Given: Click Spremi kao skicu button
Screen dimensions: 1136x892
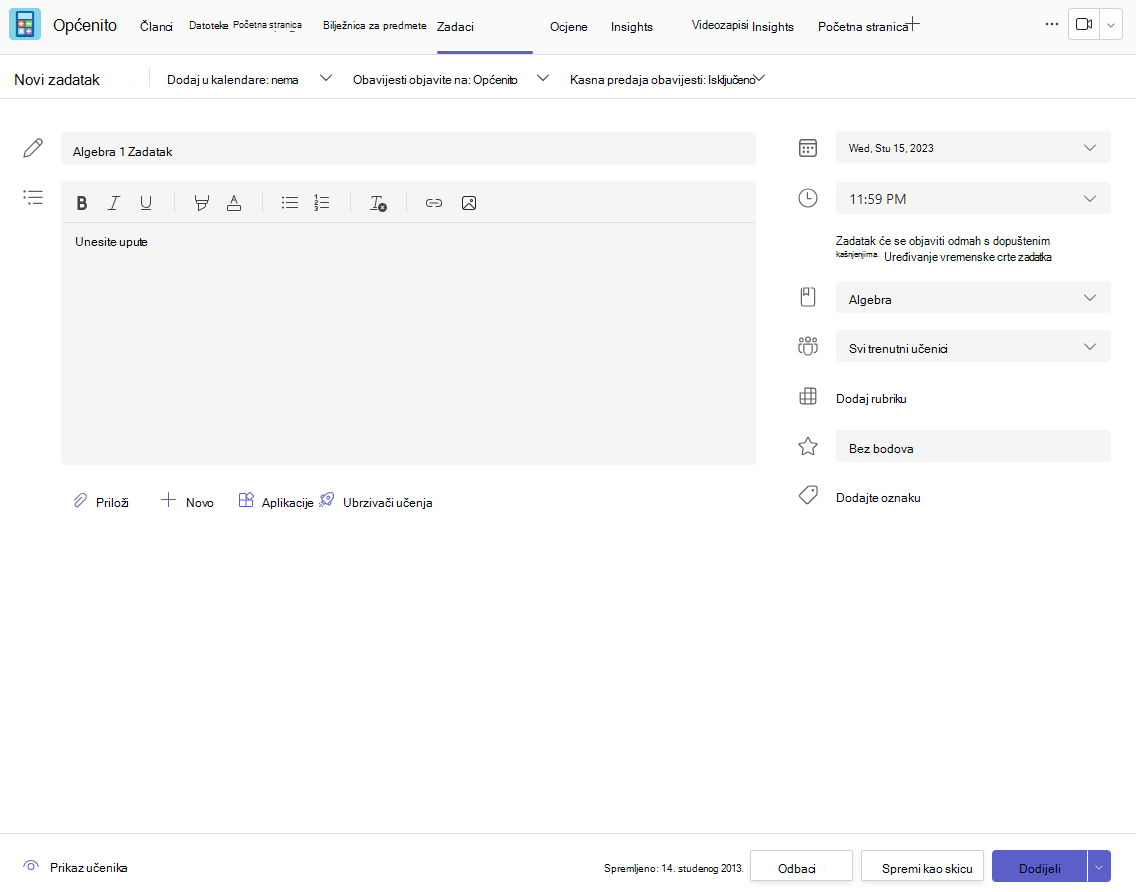Looking at the screenshot, I should 922,867.
